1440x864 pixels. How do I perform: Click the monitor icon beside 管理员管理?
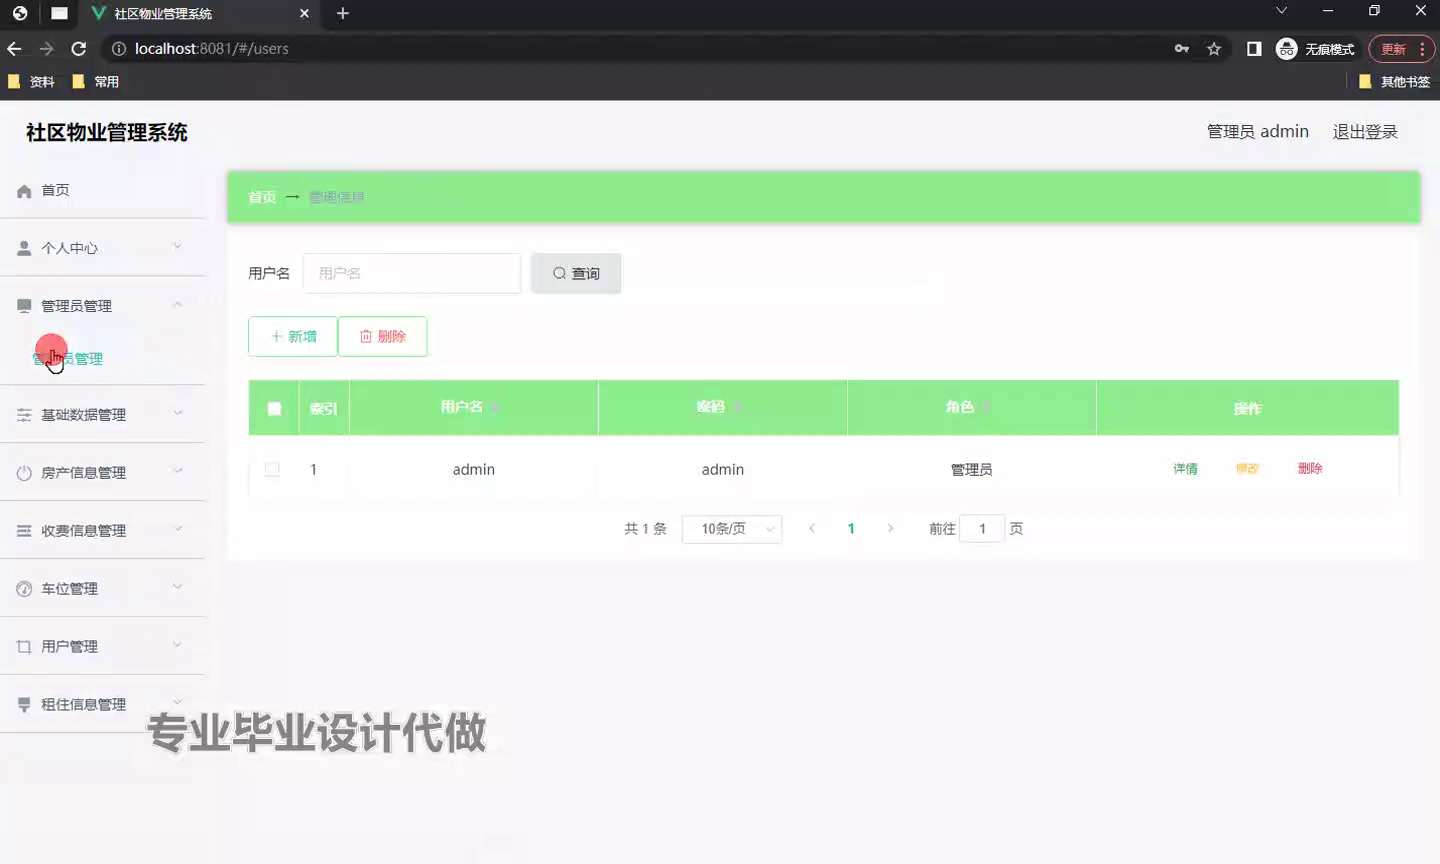24,306
